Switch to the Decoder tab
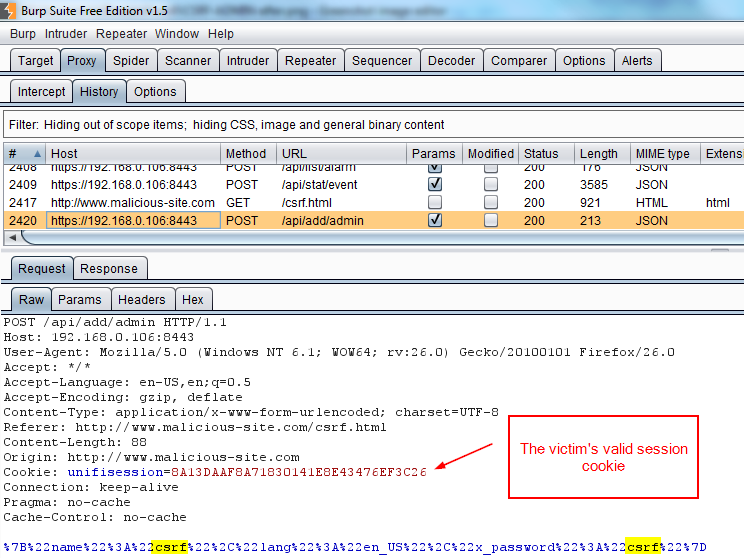 (x=451, y=61)
